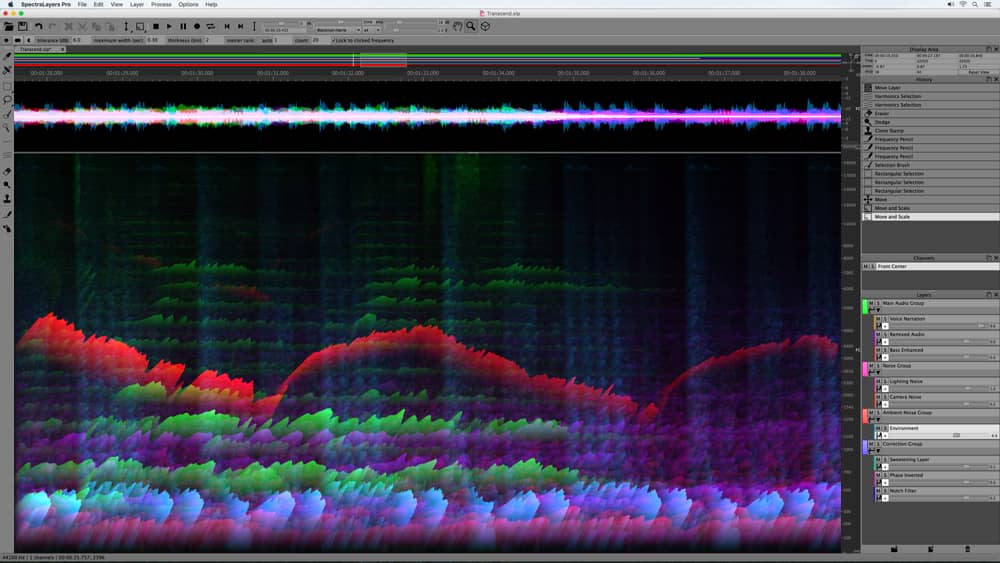Screen dimensions: 1000x563
Task: Click the Record button in transport
Action: click(x=197, y=26)
